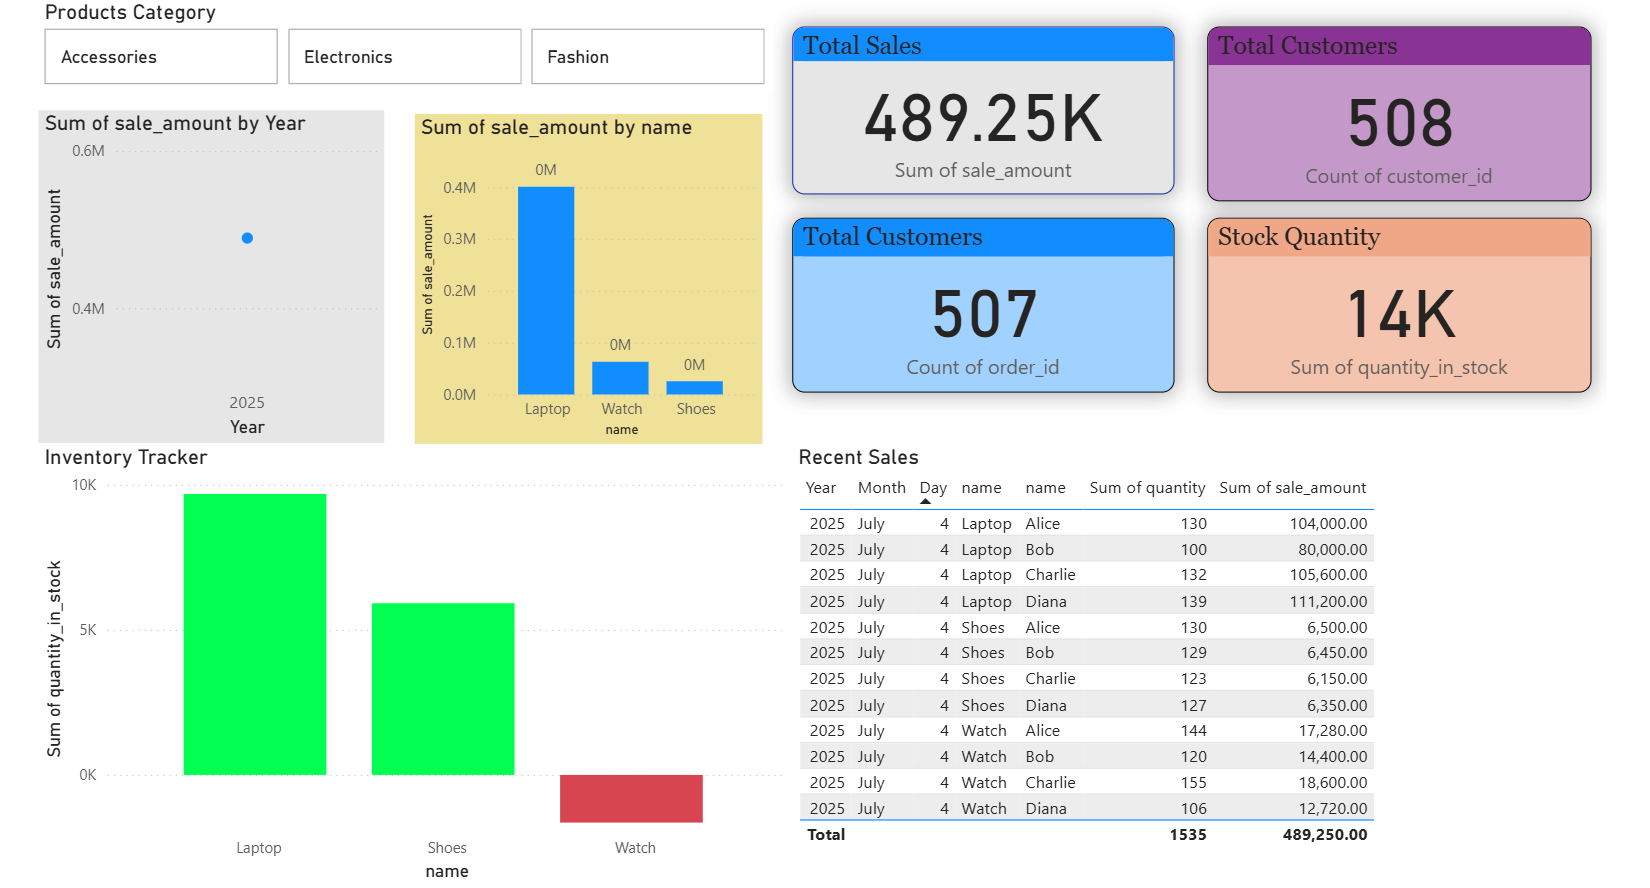Click the blue 2025 data point
The width and height of the screenshot is (1650, 888).
pyautogui.click(x=247, y=238)
